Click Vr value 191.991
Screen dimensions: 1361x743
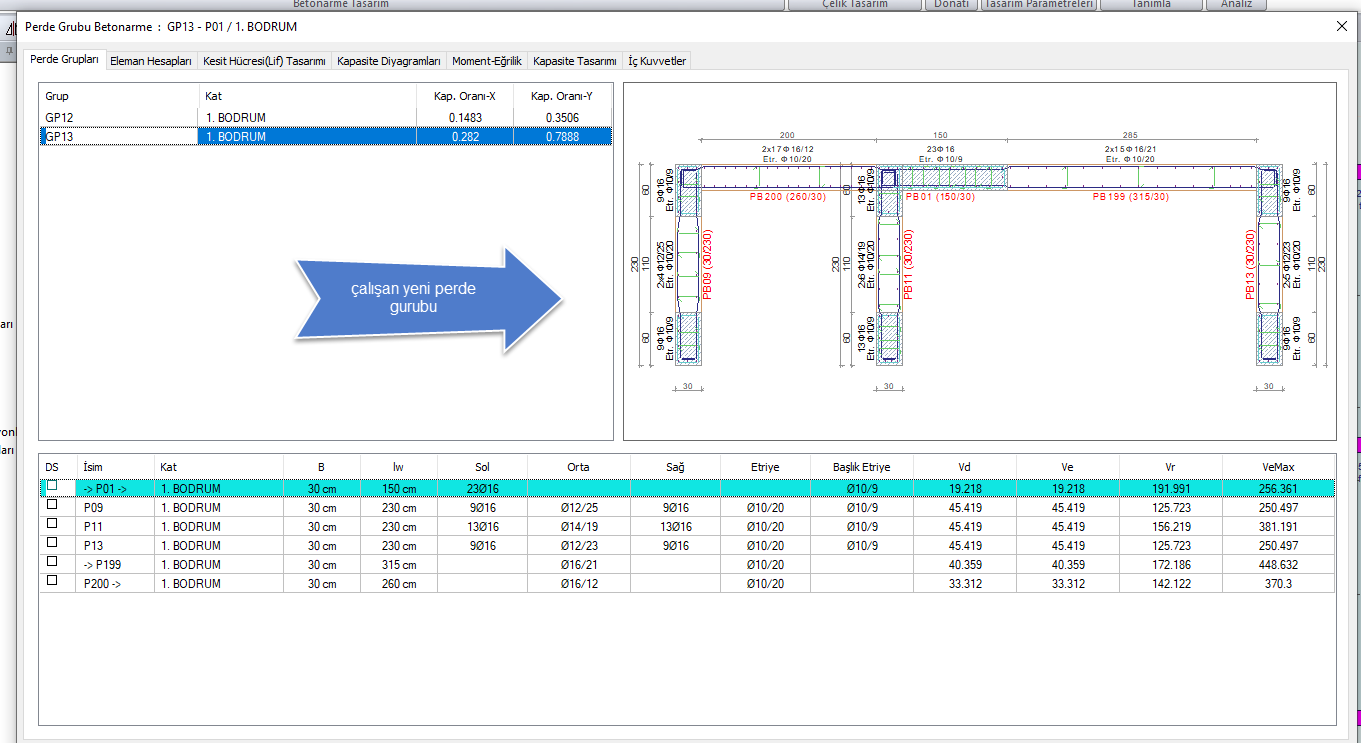pos(1171,488)
